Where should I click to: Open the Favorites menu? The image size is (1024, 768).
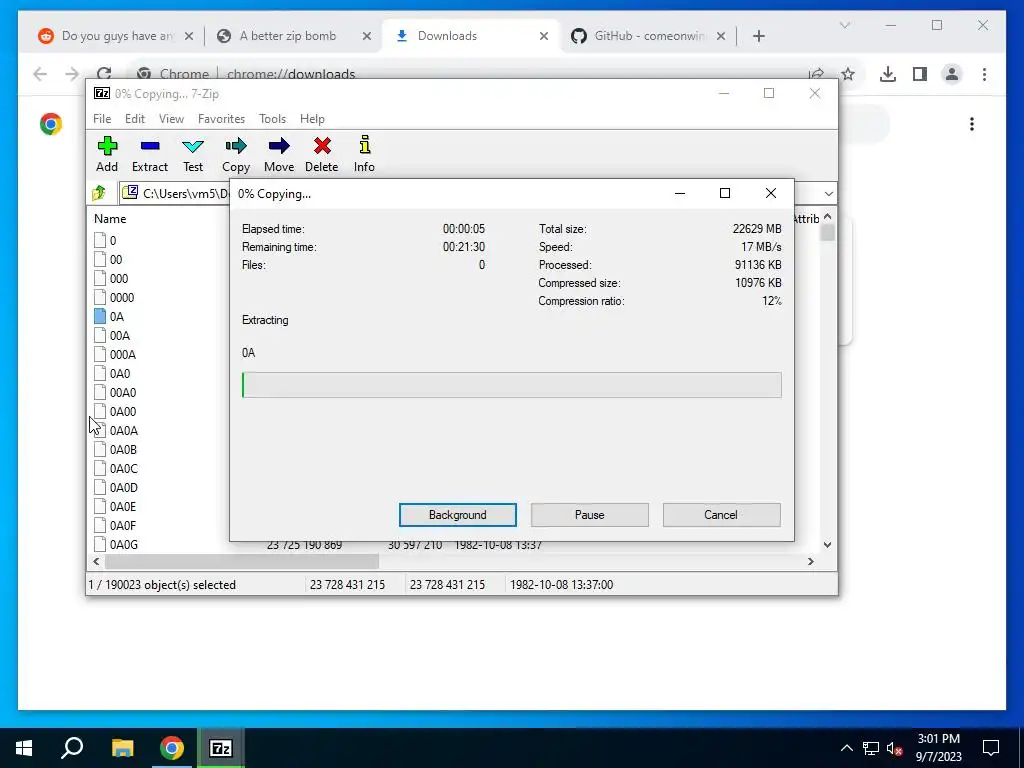point(221,119)
